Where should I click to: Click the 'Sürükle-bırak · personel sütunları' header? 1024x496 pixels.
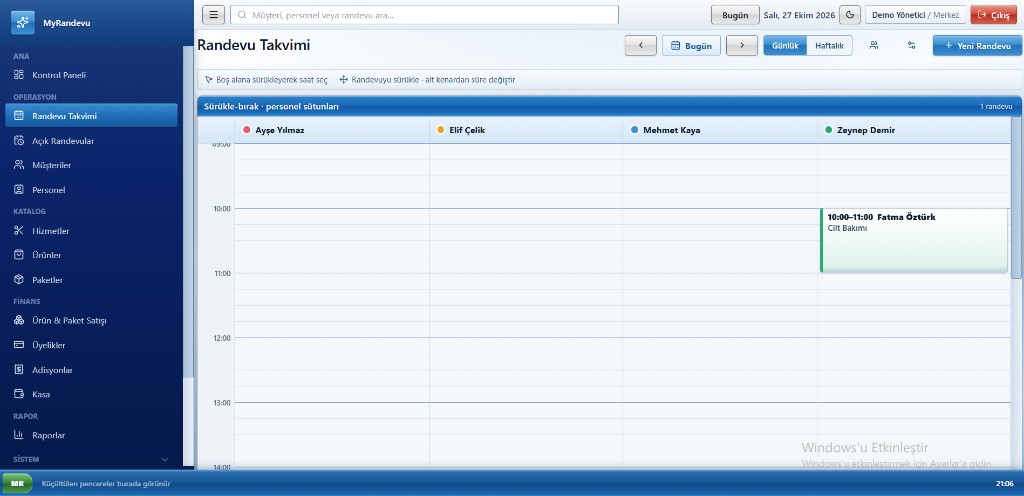click(x=271, y=106)
